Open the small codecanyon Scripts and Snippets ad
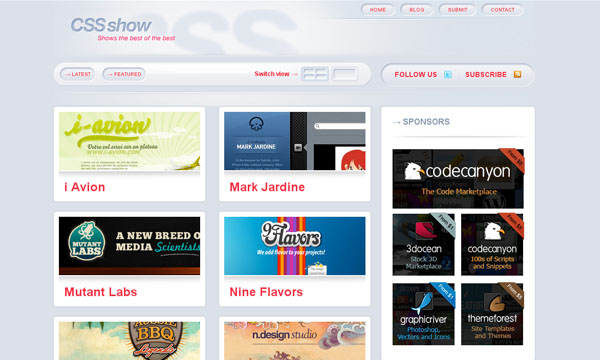The height and width of the screenshot is (360, 600). [492, 245]
